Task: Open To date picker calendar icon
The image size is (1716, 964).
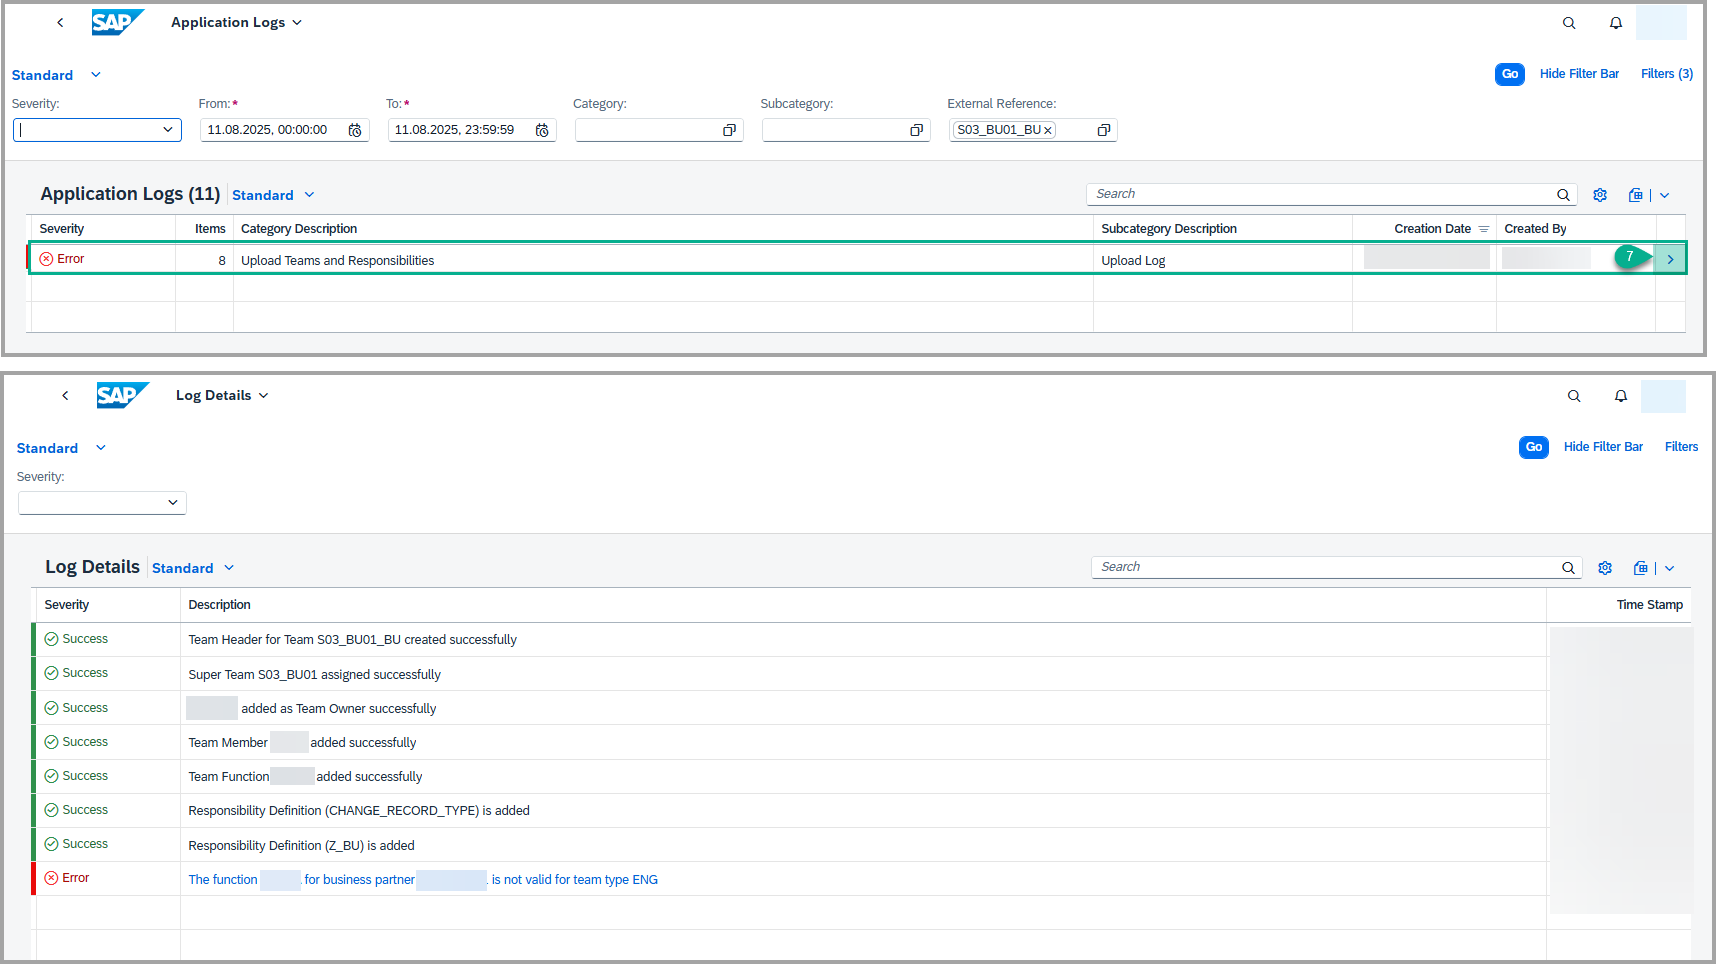Action: [542, 130]
